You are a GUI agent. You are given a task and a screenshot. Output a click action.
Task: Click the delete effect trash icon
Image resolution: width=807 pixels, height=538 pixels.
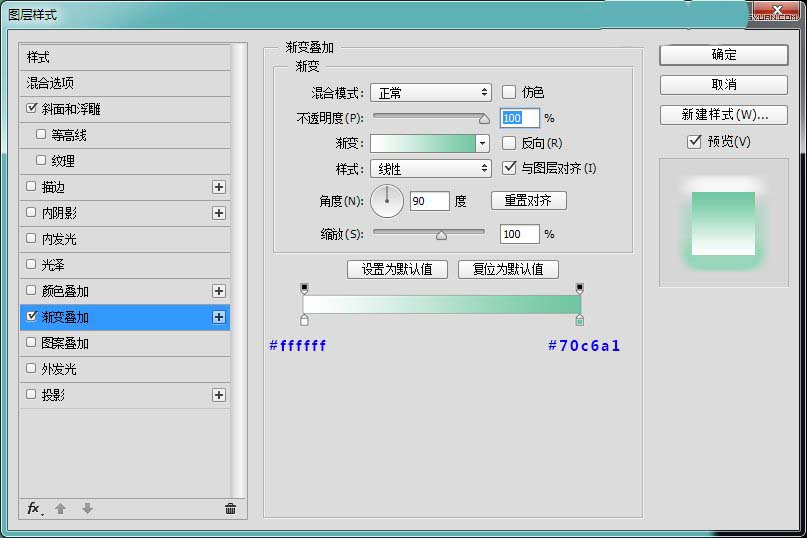[230, 509]
